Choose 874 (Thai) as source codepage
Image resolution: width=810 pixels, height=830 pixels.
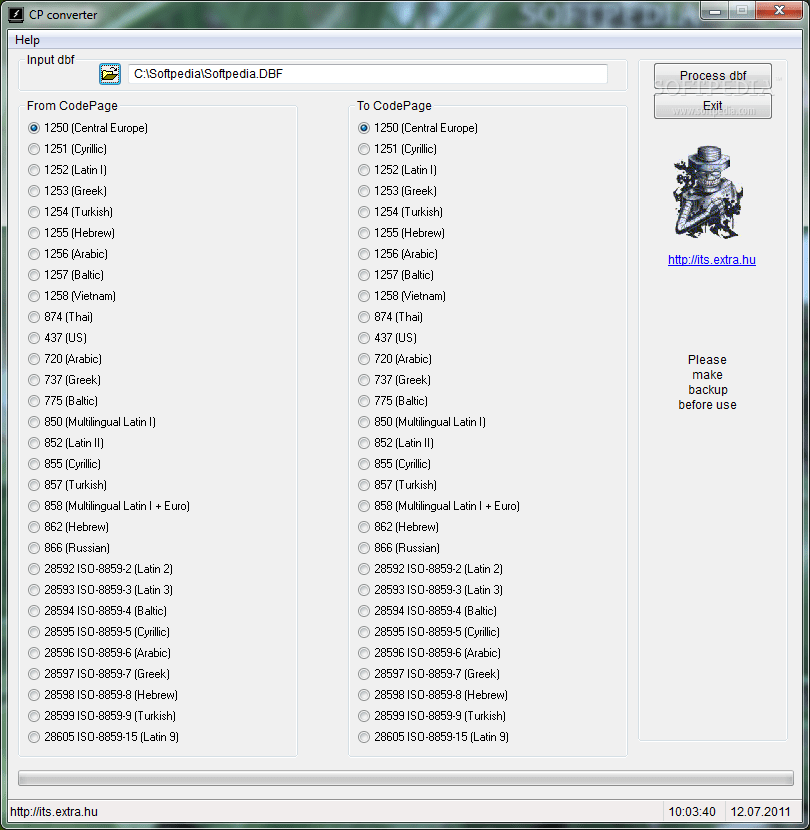point(33,316)
